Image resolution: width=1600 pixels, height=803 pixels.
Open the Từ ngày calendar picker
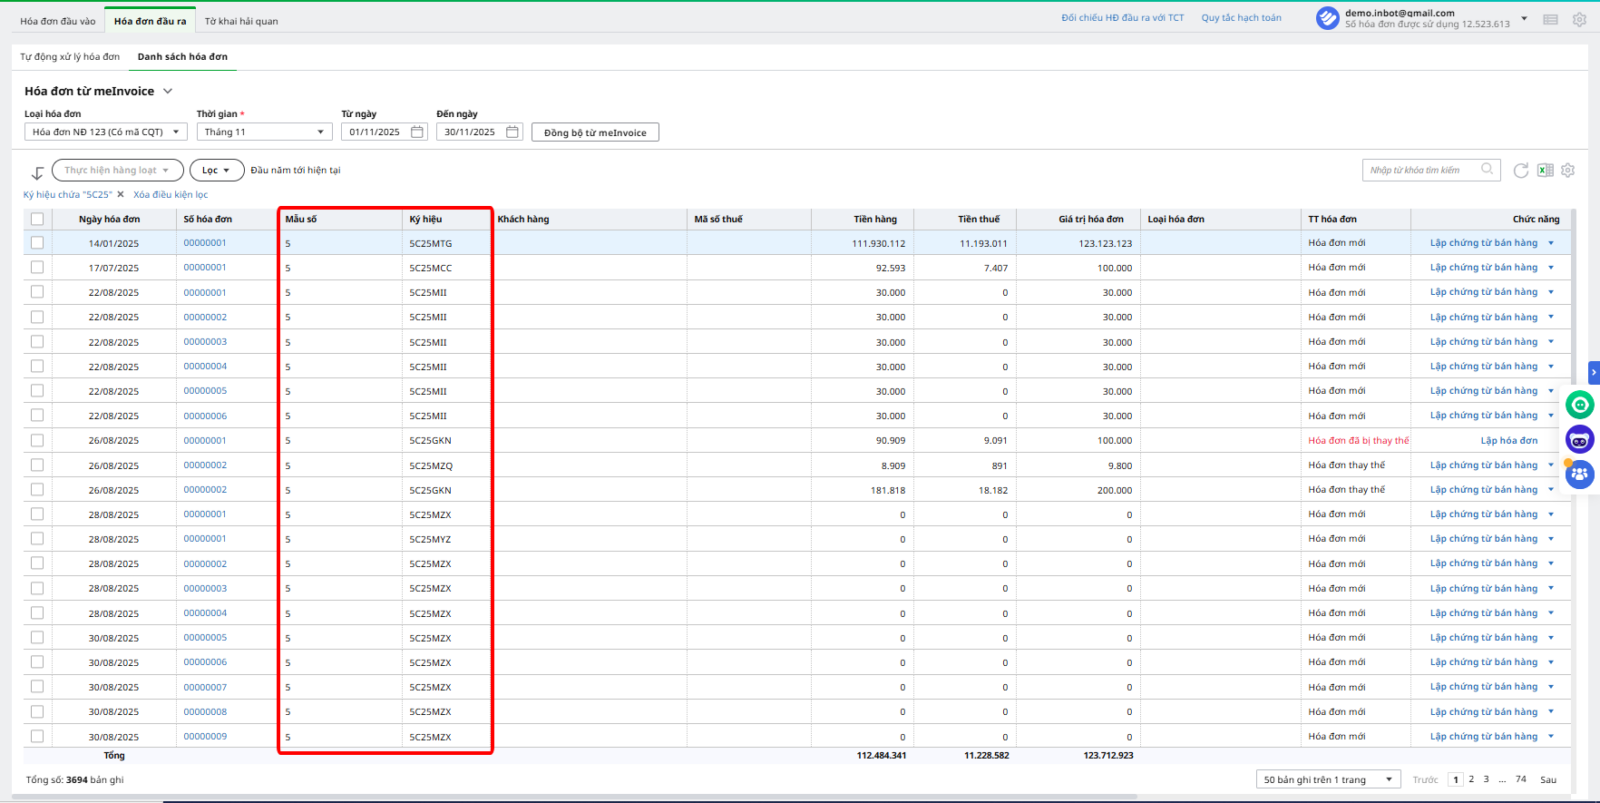click(417, 132)
